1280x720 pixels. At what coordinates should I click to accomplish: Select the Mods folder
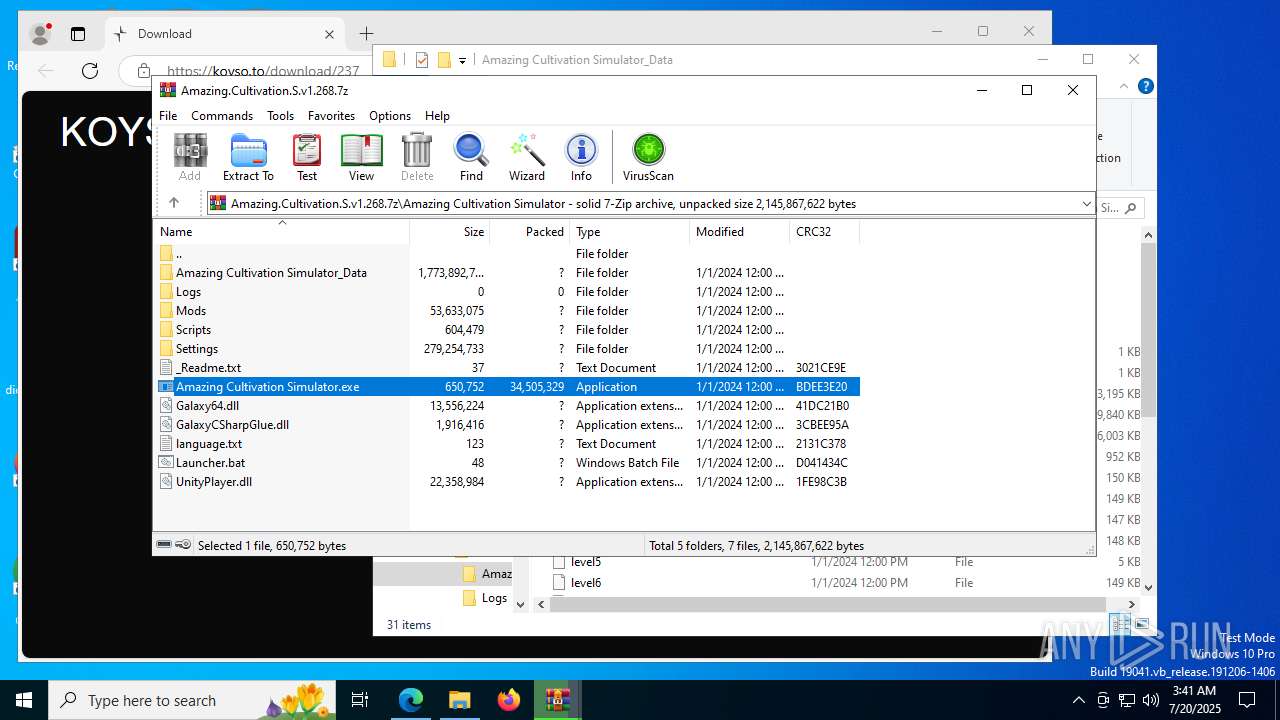pos(508,311)
